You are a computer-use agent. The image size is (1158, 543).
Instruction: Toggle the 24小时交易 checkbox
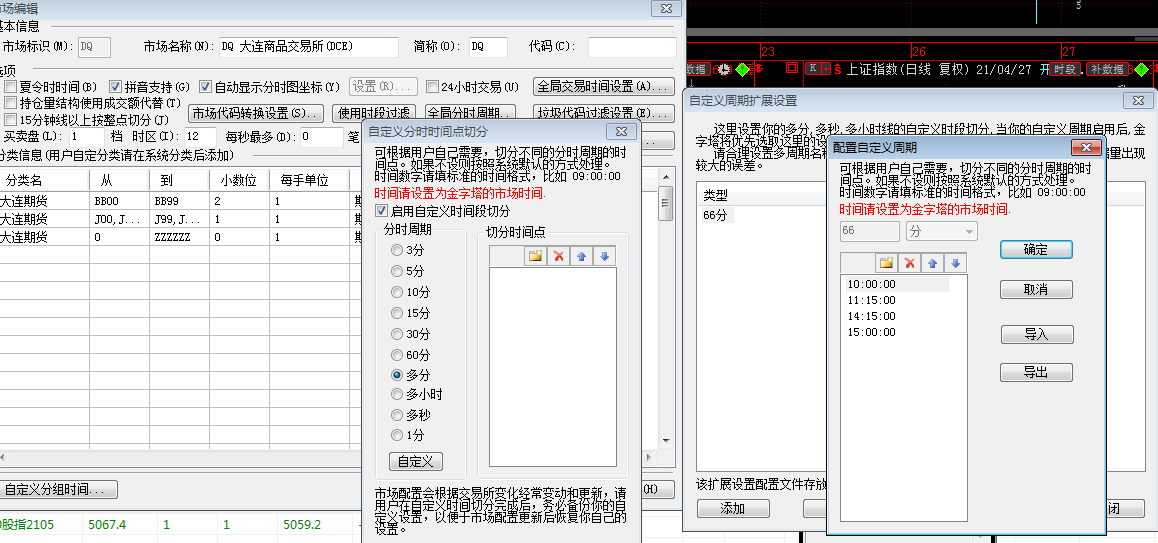click(434, 87)
